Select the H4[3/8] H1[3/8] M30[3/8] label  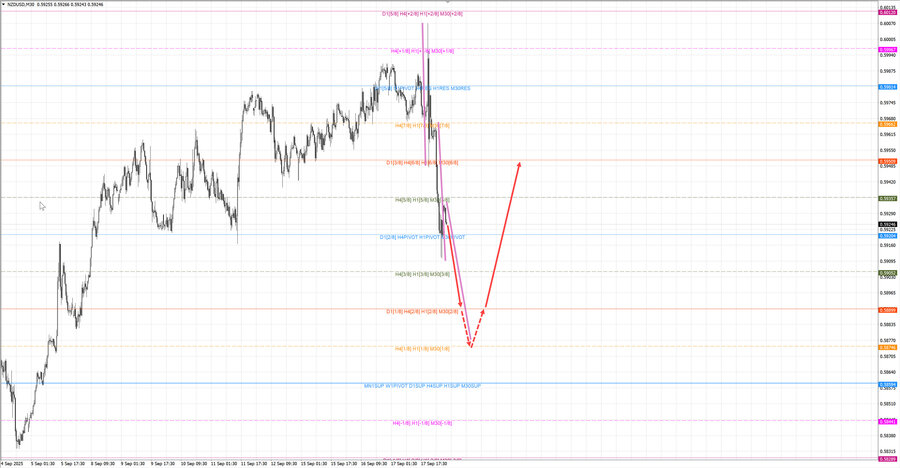tap(422, 274)
